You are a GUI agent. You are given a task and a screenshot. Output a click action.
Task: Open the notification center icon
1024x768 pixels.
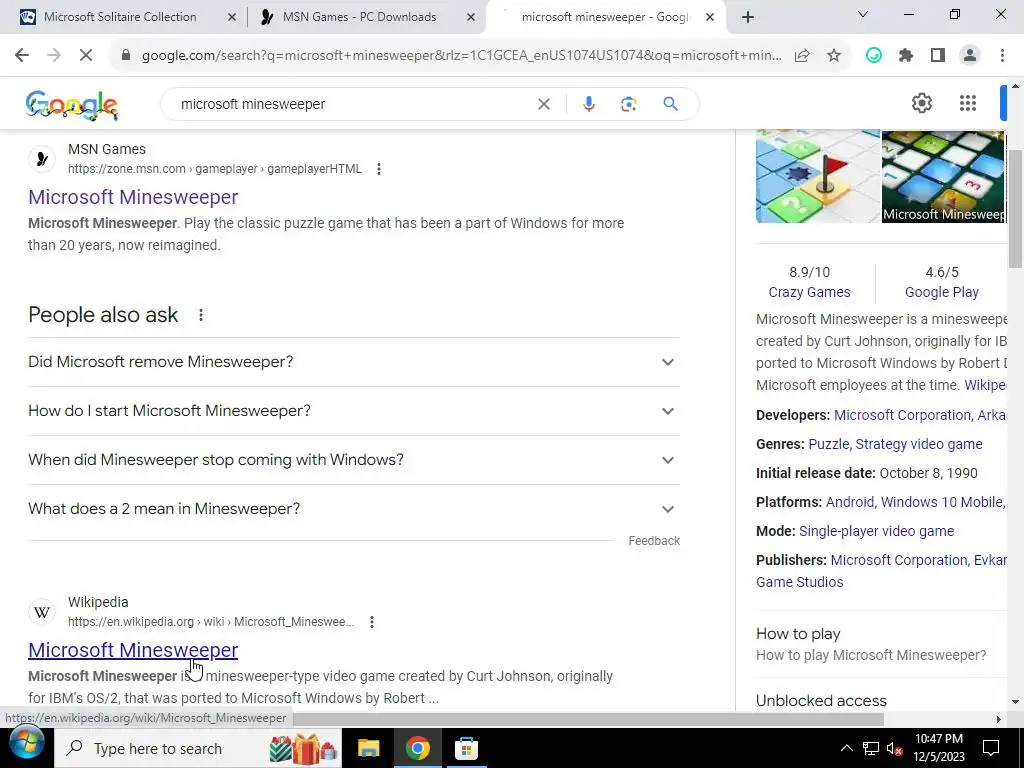[x=991, y=748]
